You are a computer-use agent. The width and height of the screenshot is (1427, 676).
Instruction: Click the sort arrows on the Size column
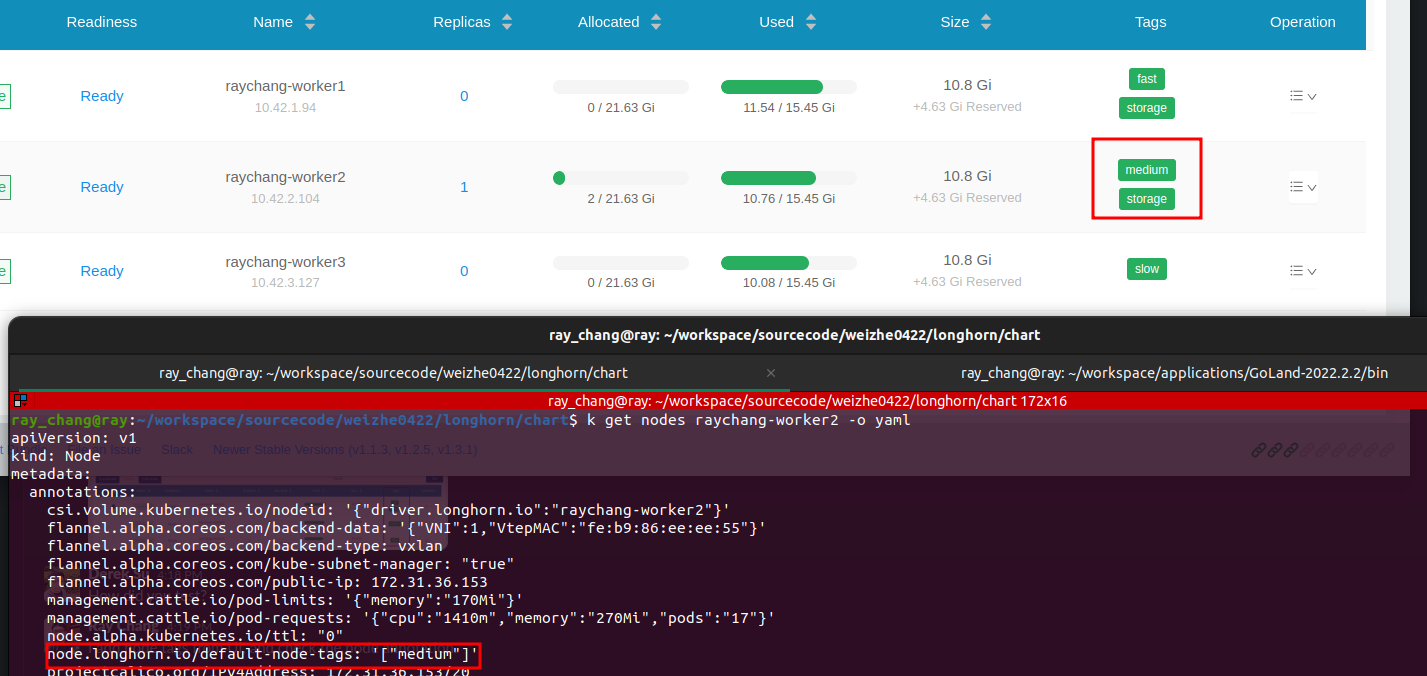pos(986,21)
